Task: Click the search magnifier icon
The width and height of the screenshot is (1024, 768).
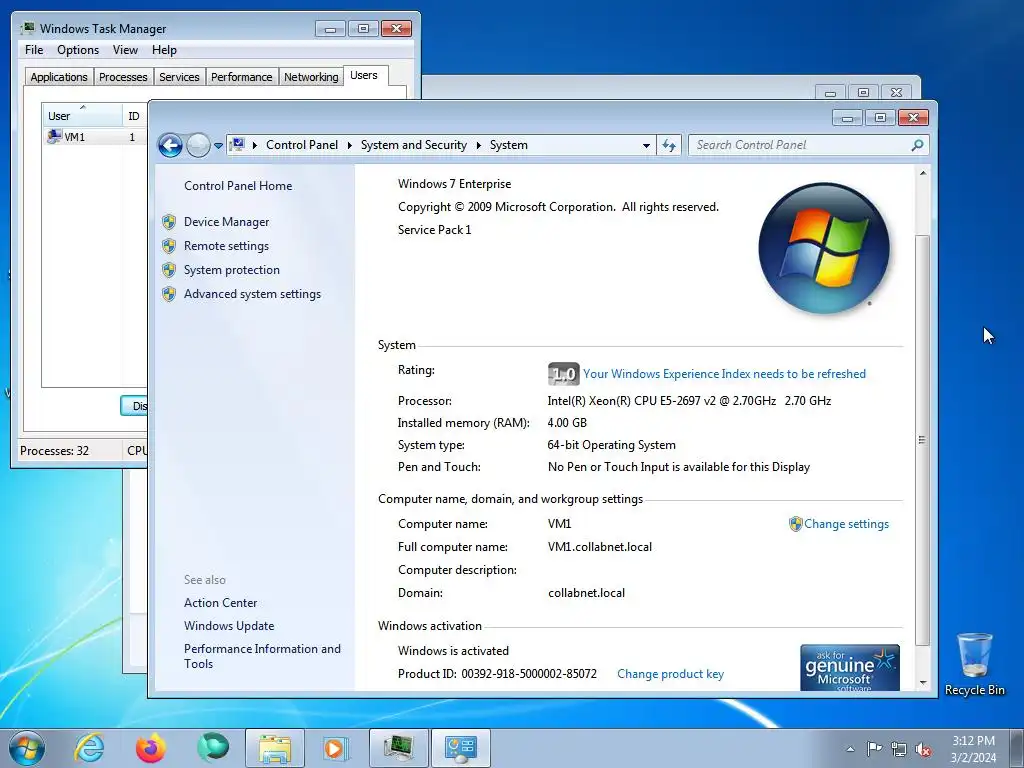Action: 917,145
